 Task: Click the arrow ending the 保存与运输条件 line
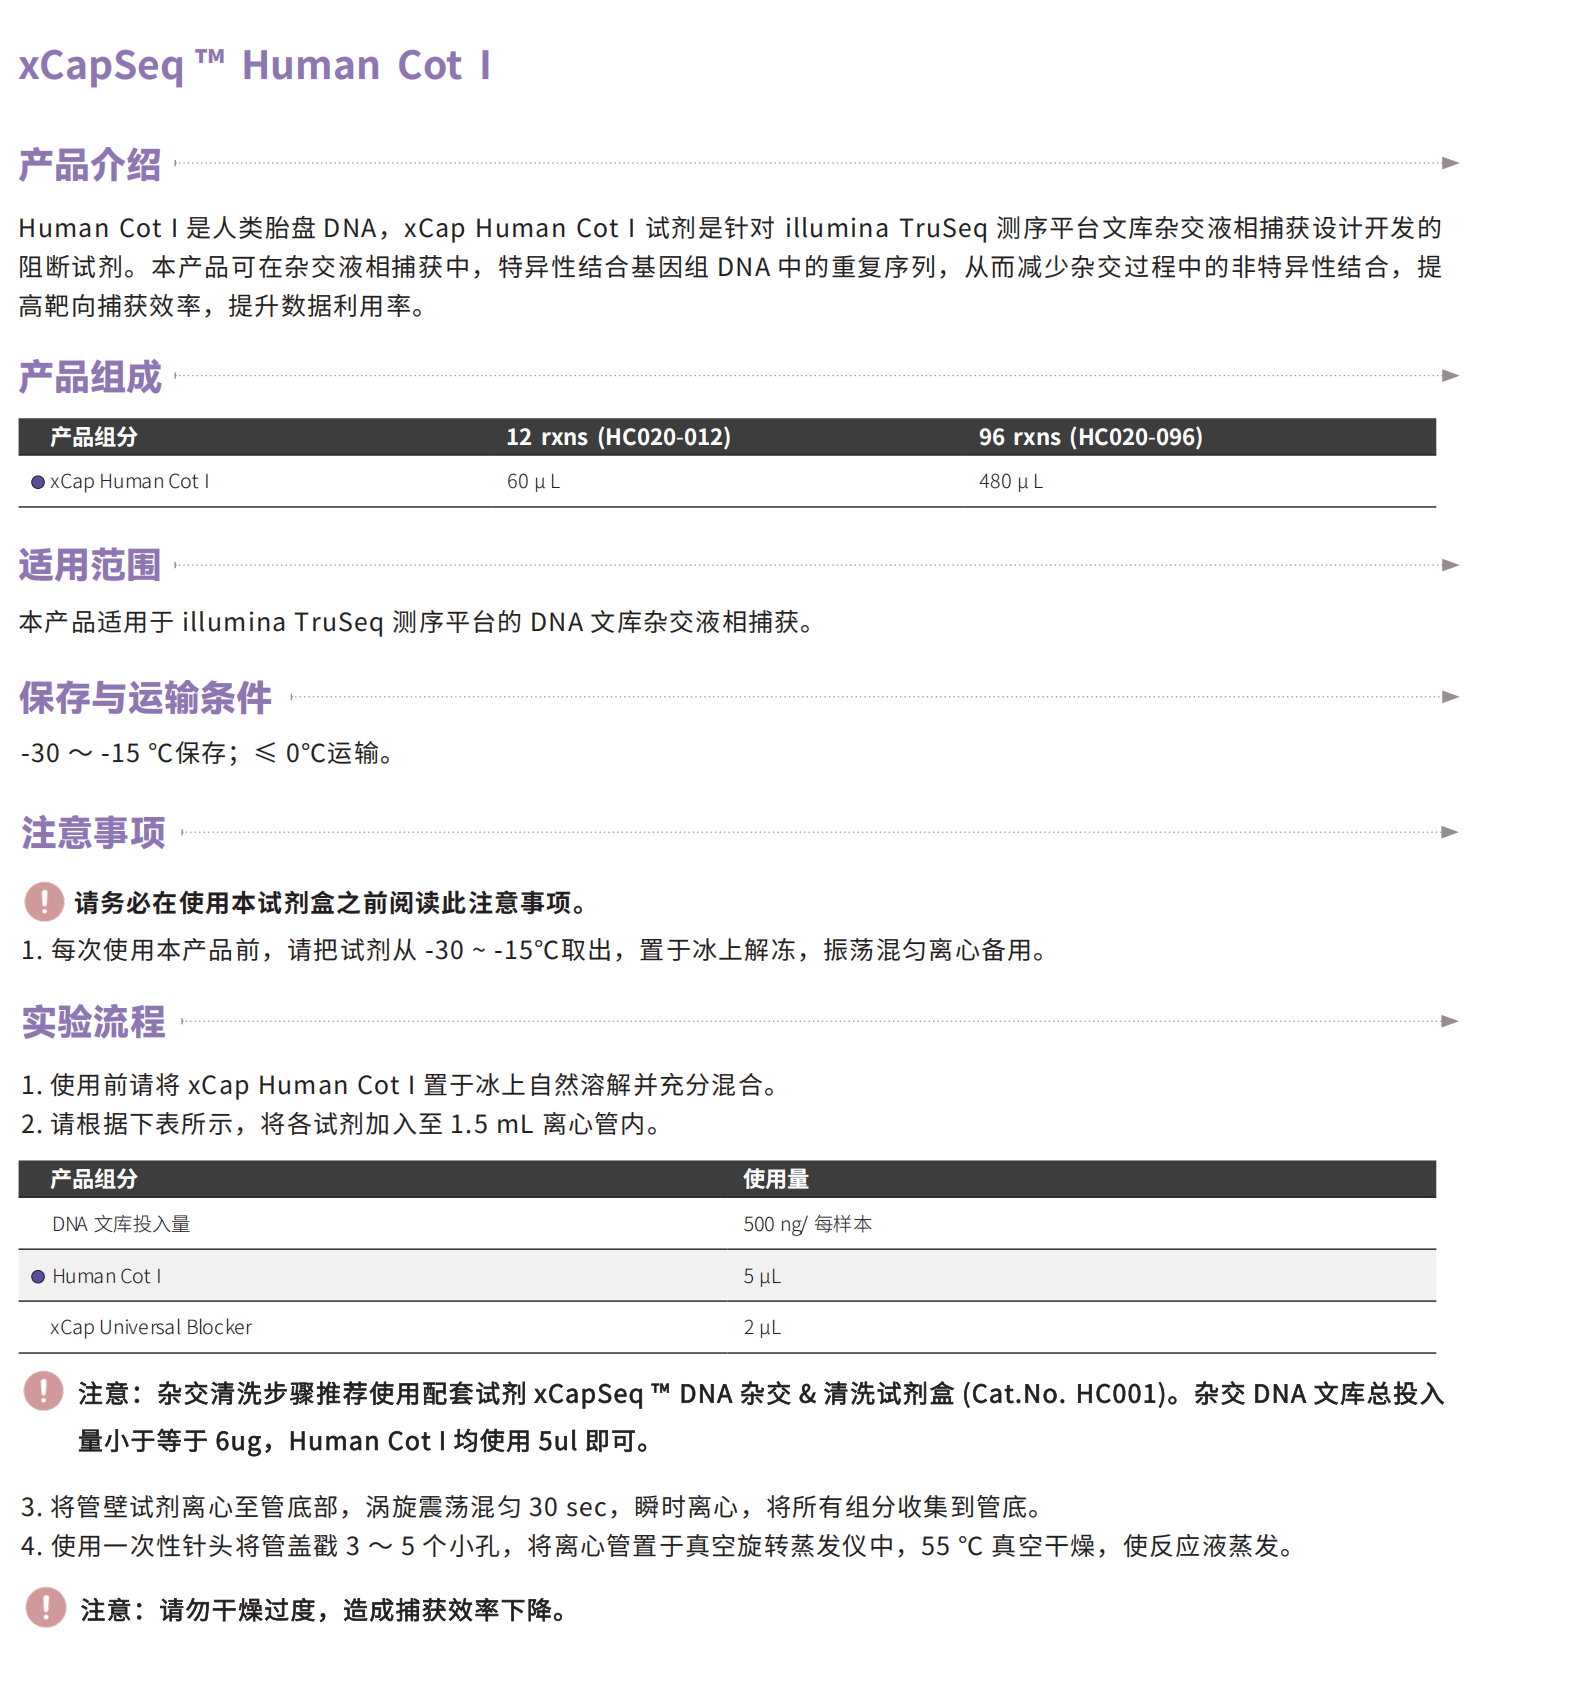coord(1450,697)
